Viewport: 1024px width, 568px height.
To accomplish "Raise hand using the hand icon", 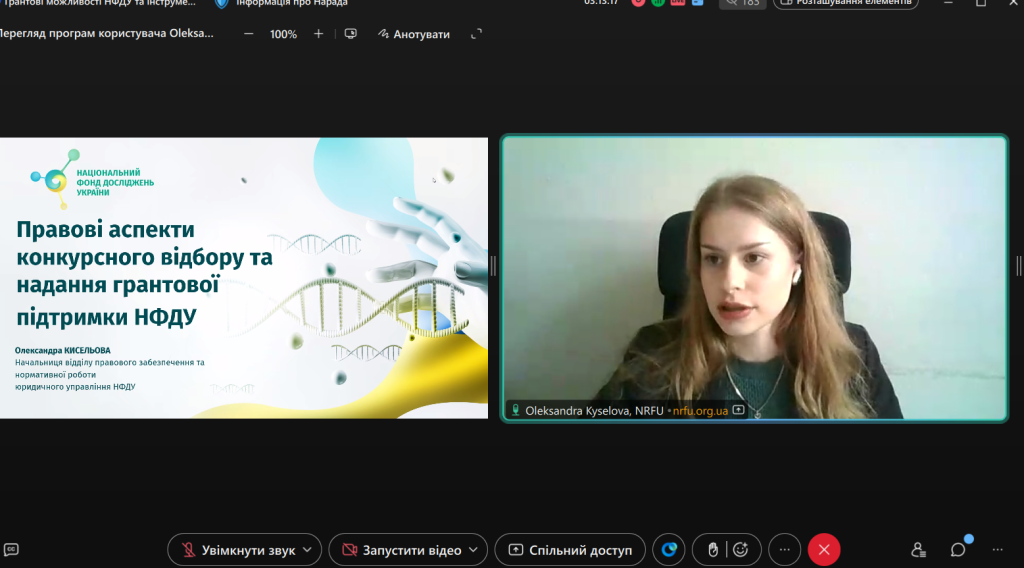I will 713,550.
